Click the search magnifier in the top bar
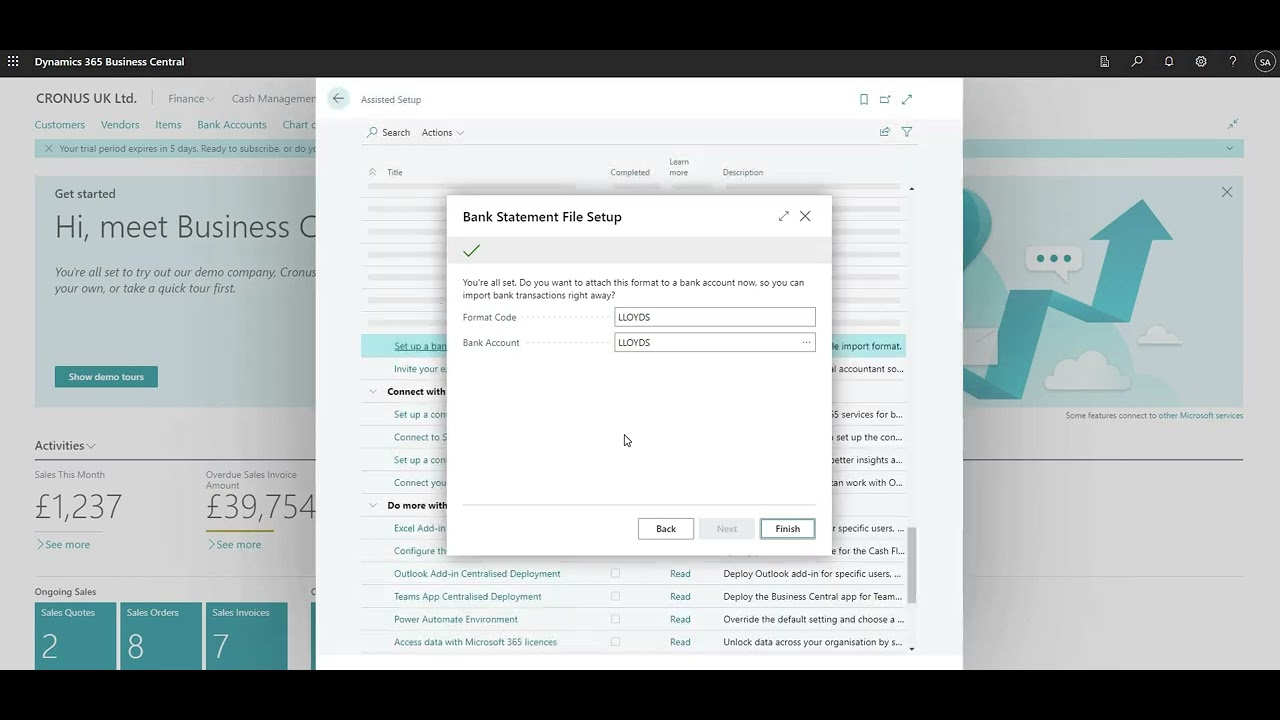 (1137, 62)
